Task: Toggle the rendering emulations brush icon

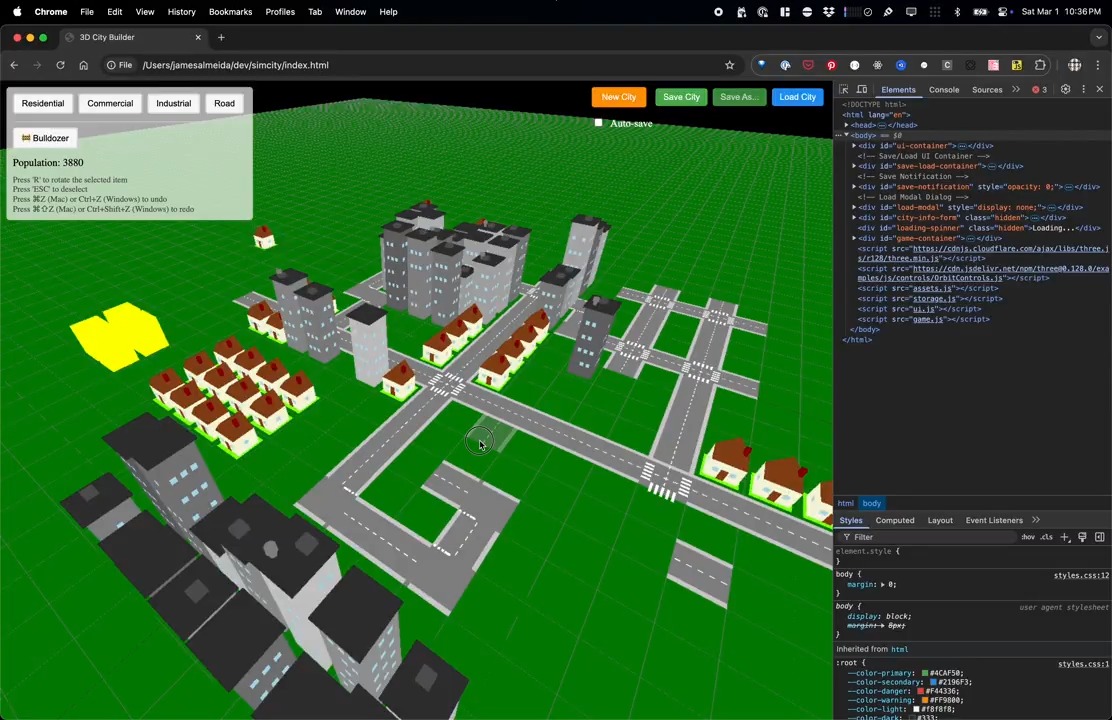Action: (x=1082, y=537)
